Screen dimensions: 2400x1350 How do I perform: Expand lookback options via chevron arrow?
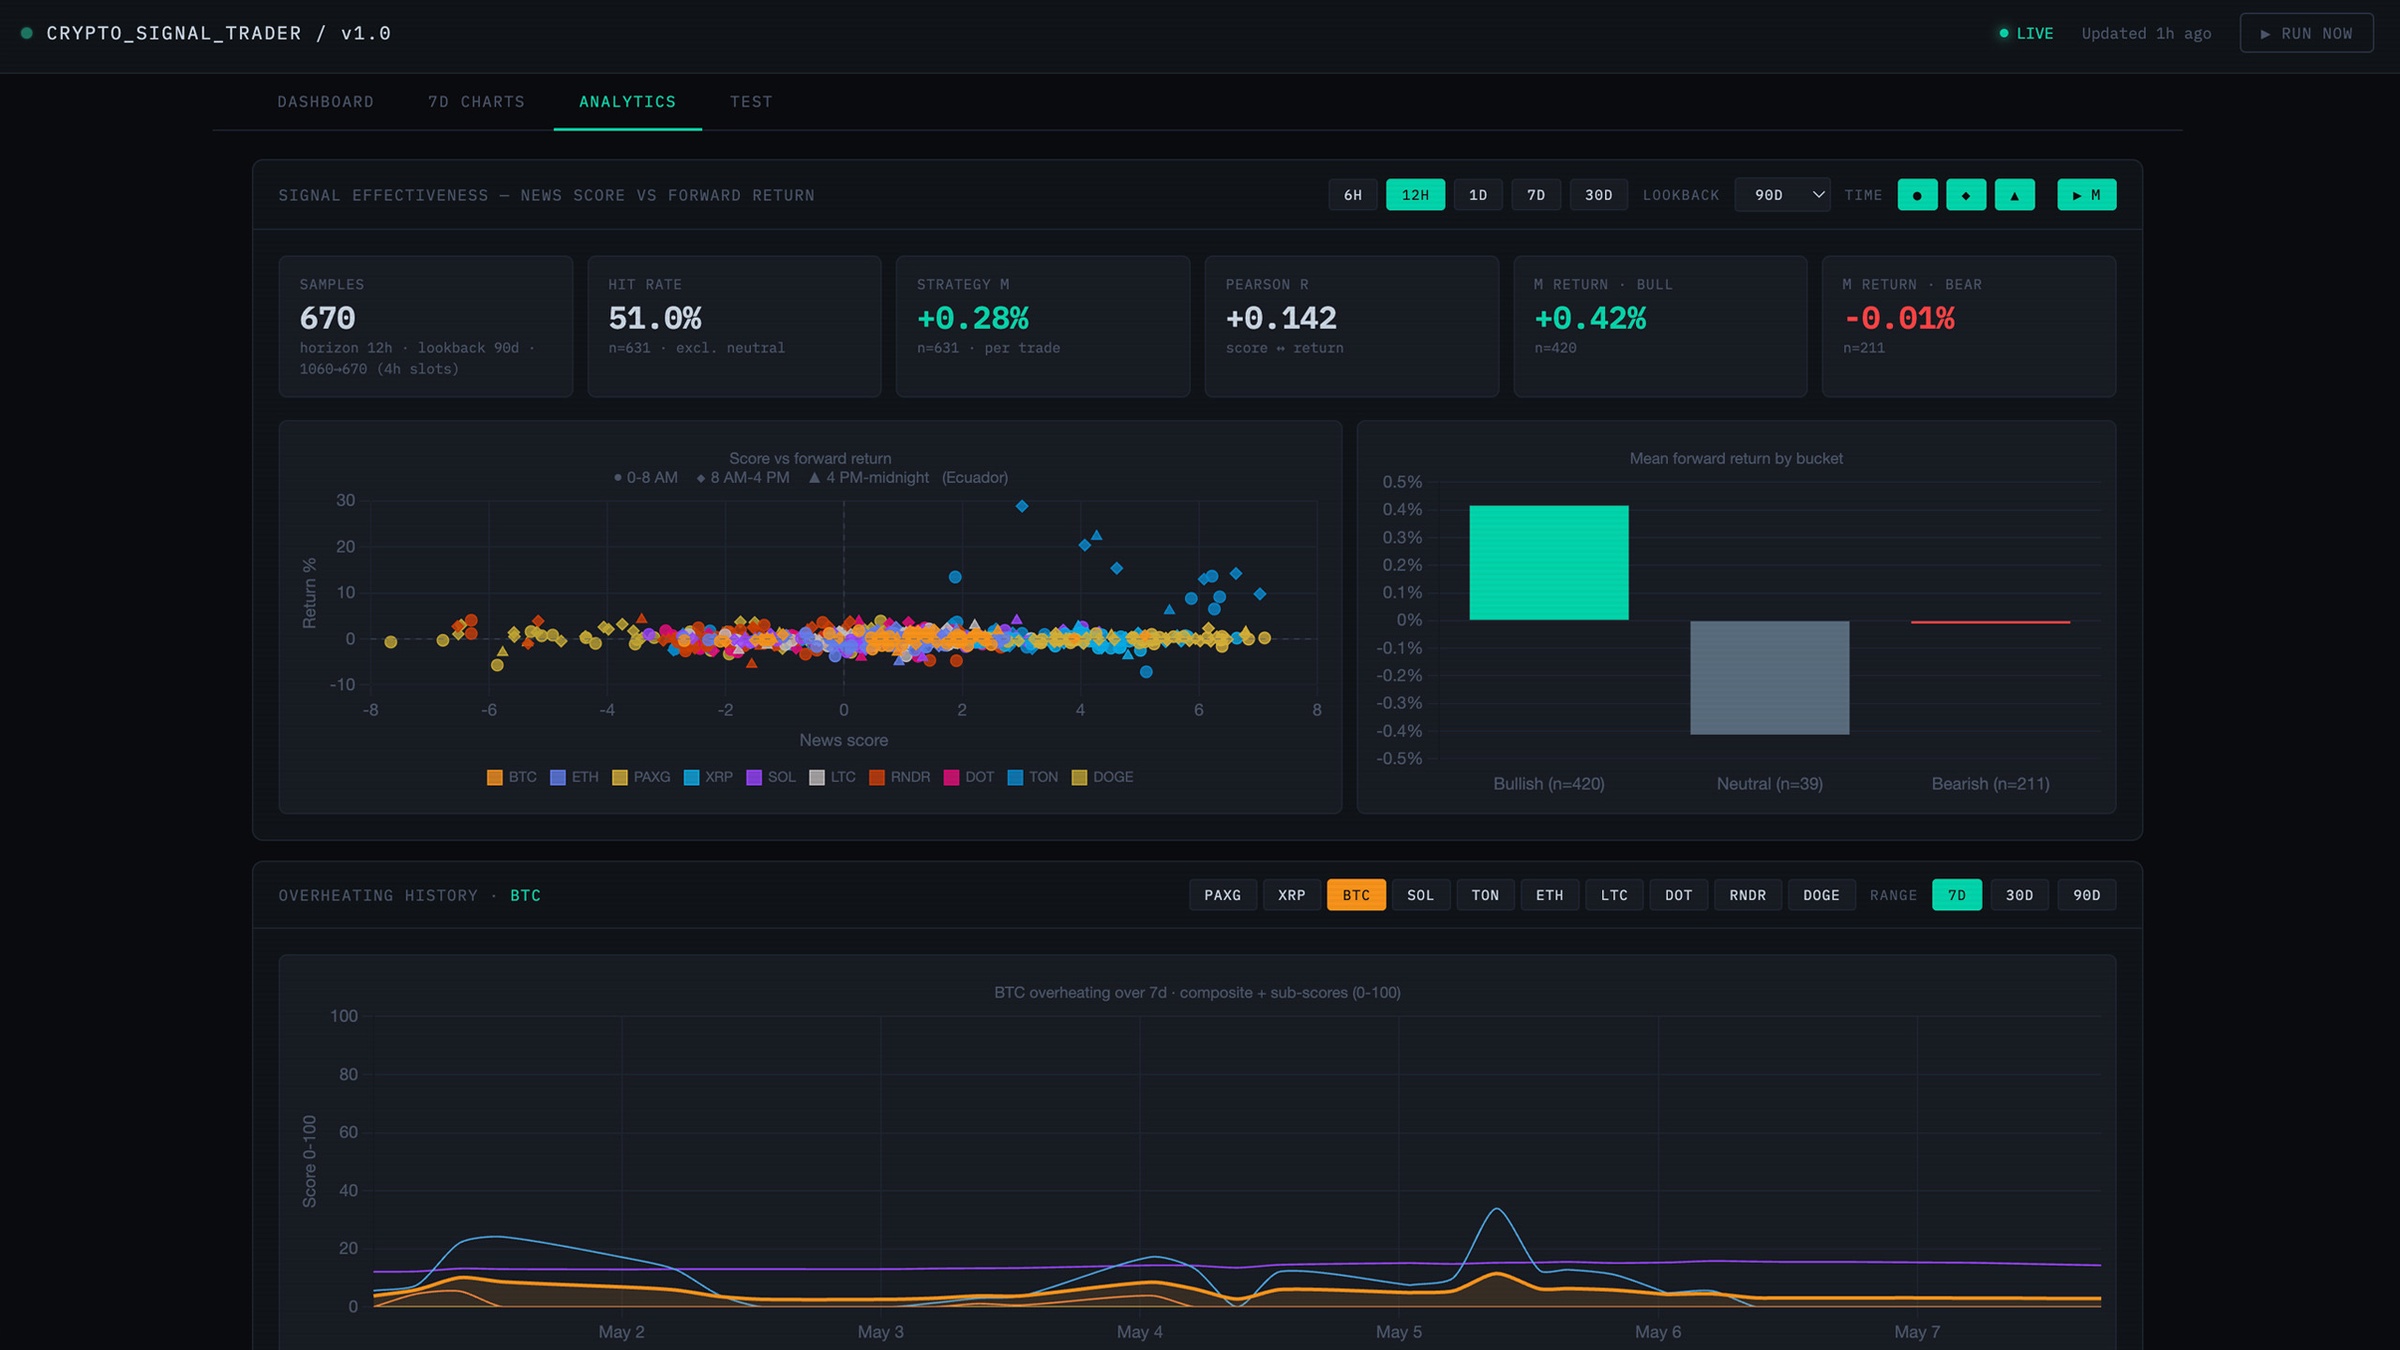click(x=1818, y=195)
